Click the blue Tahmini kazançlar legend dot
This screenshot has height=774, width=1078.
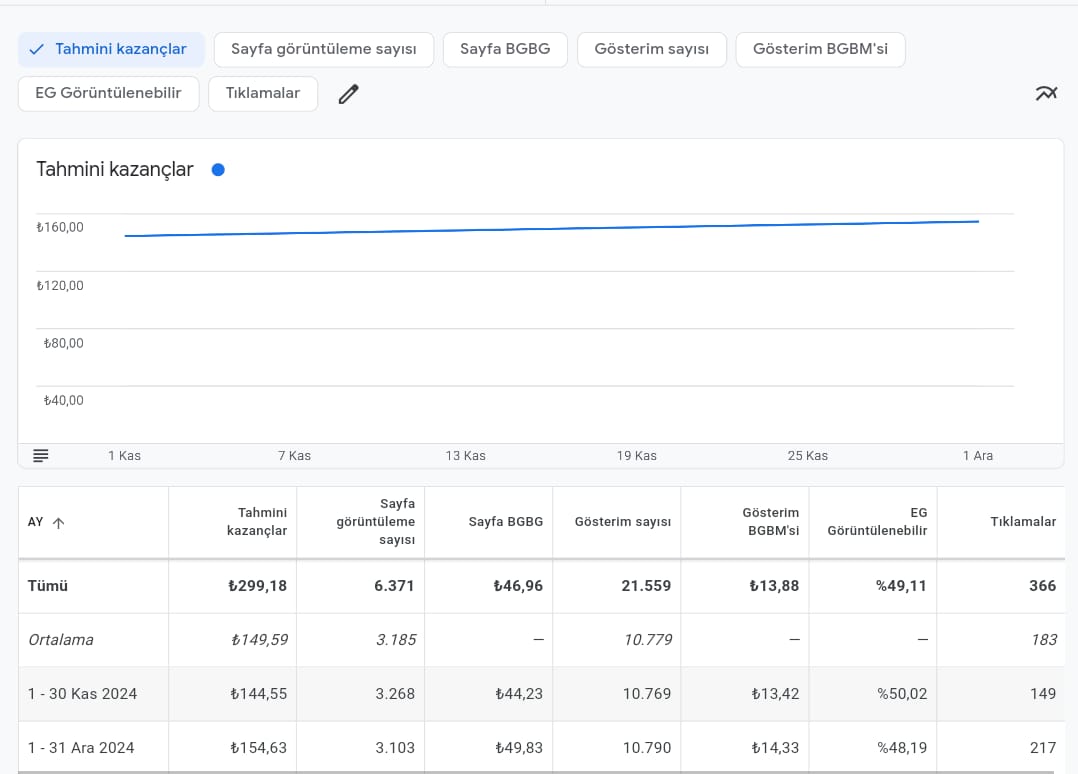(218, 170)
